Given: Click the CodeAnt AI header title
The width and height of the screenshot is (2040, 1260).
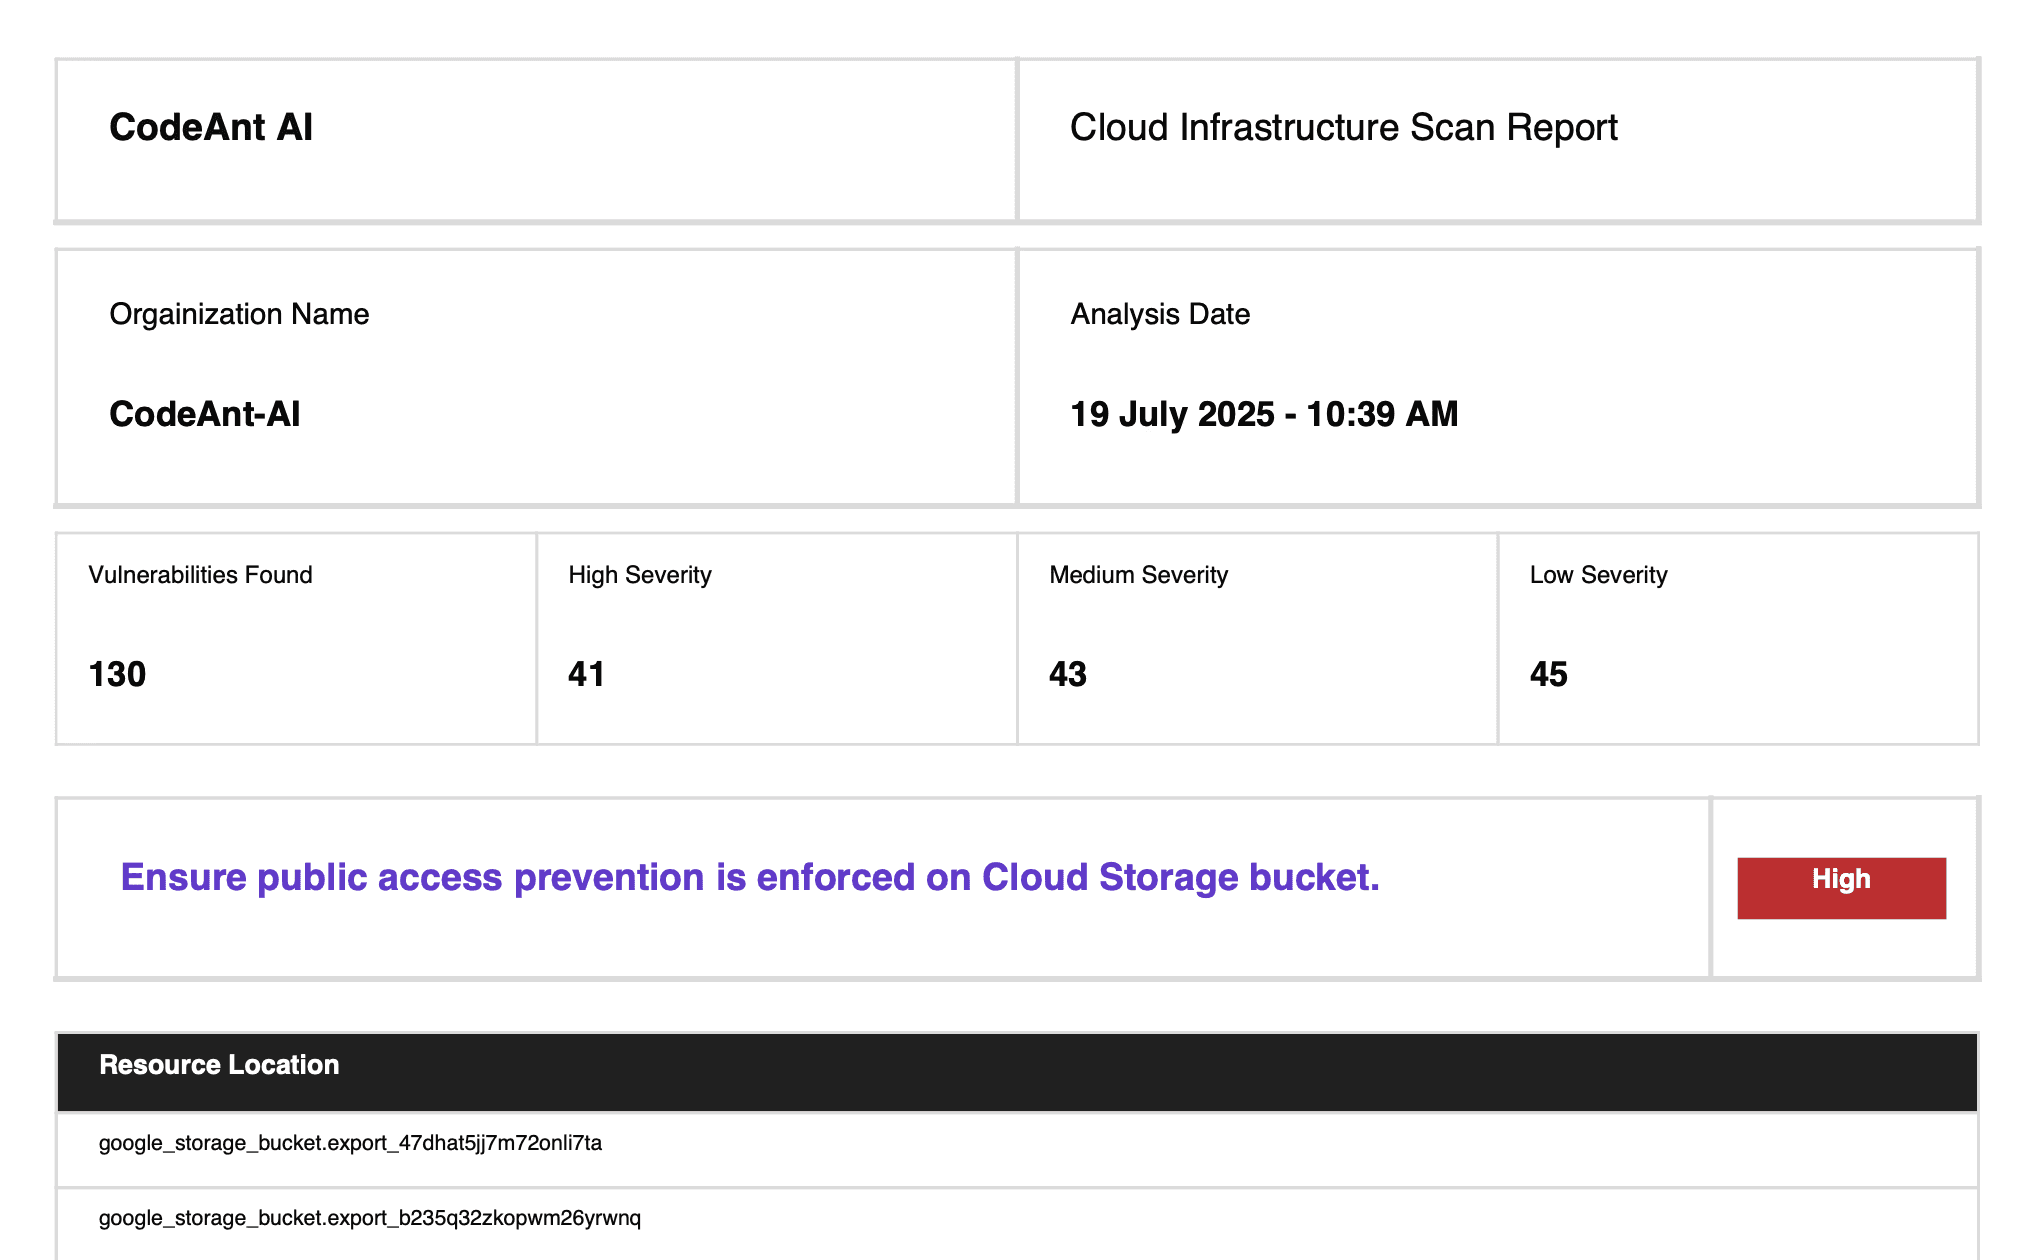Looking at the screenshot, I should 211,128.
